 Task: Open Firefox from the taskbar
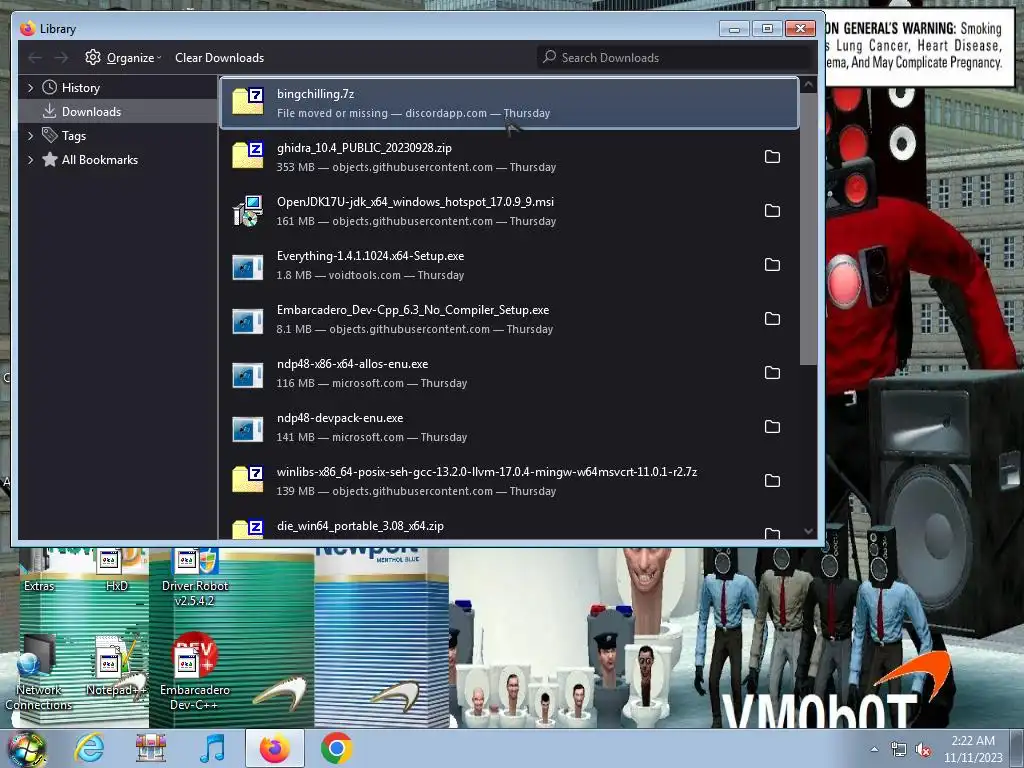coord(275,748)
